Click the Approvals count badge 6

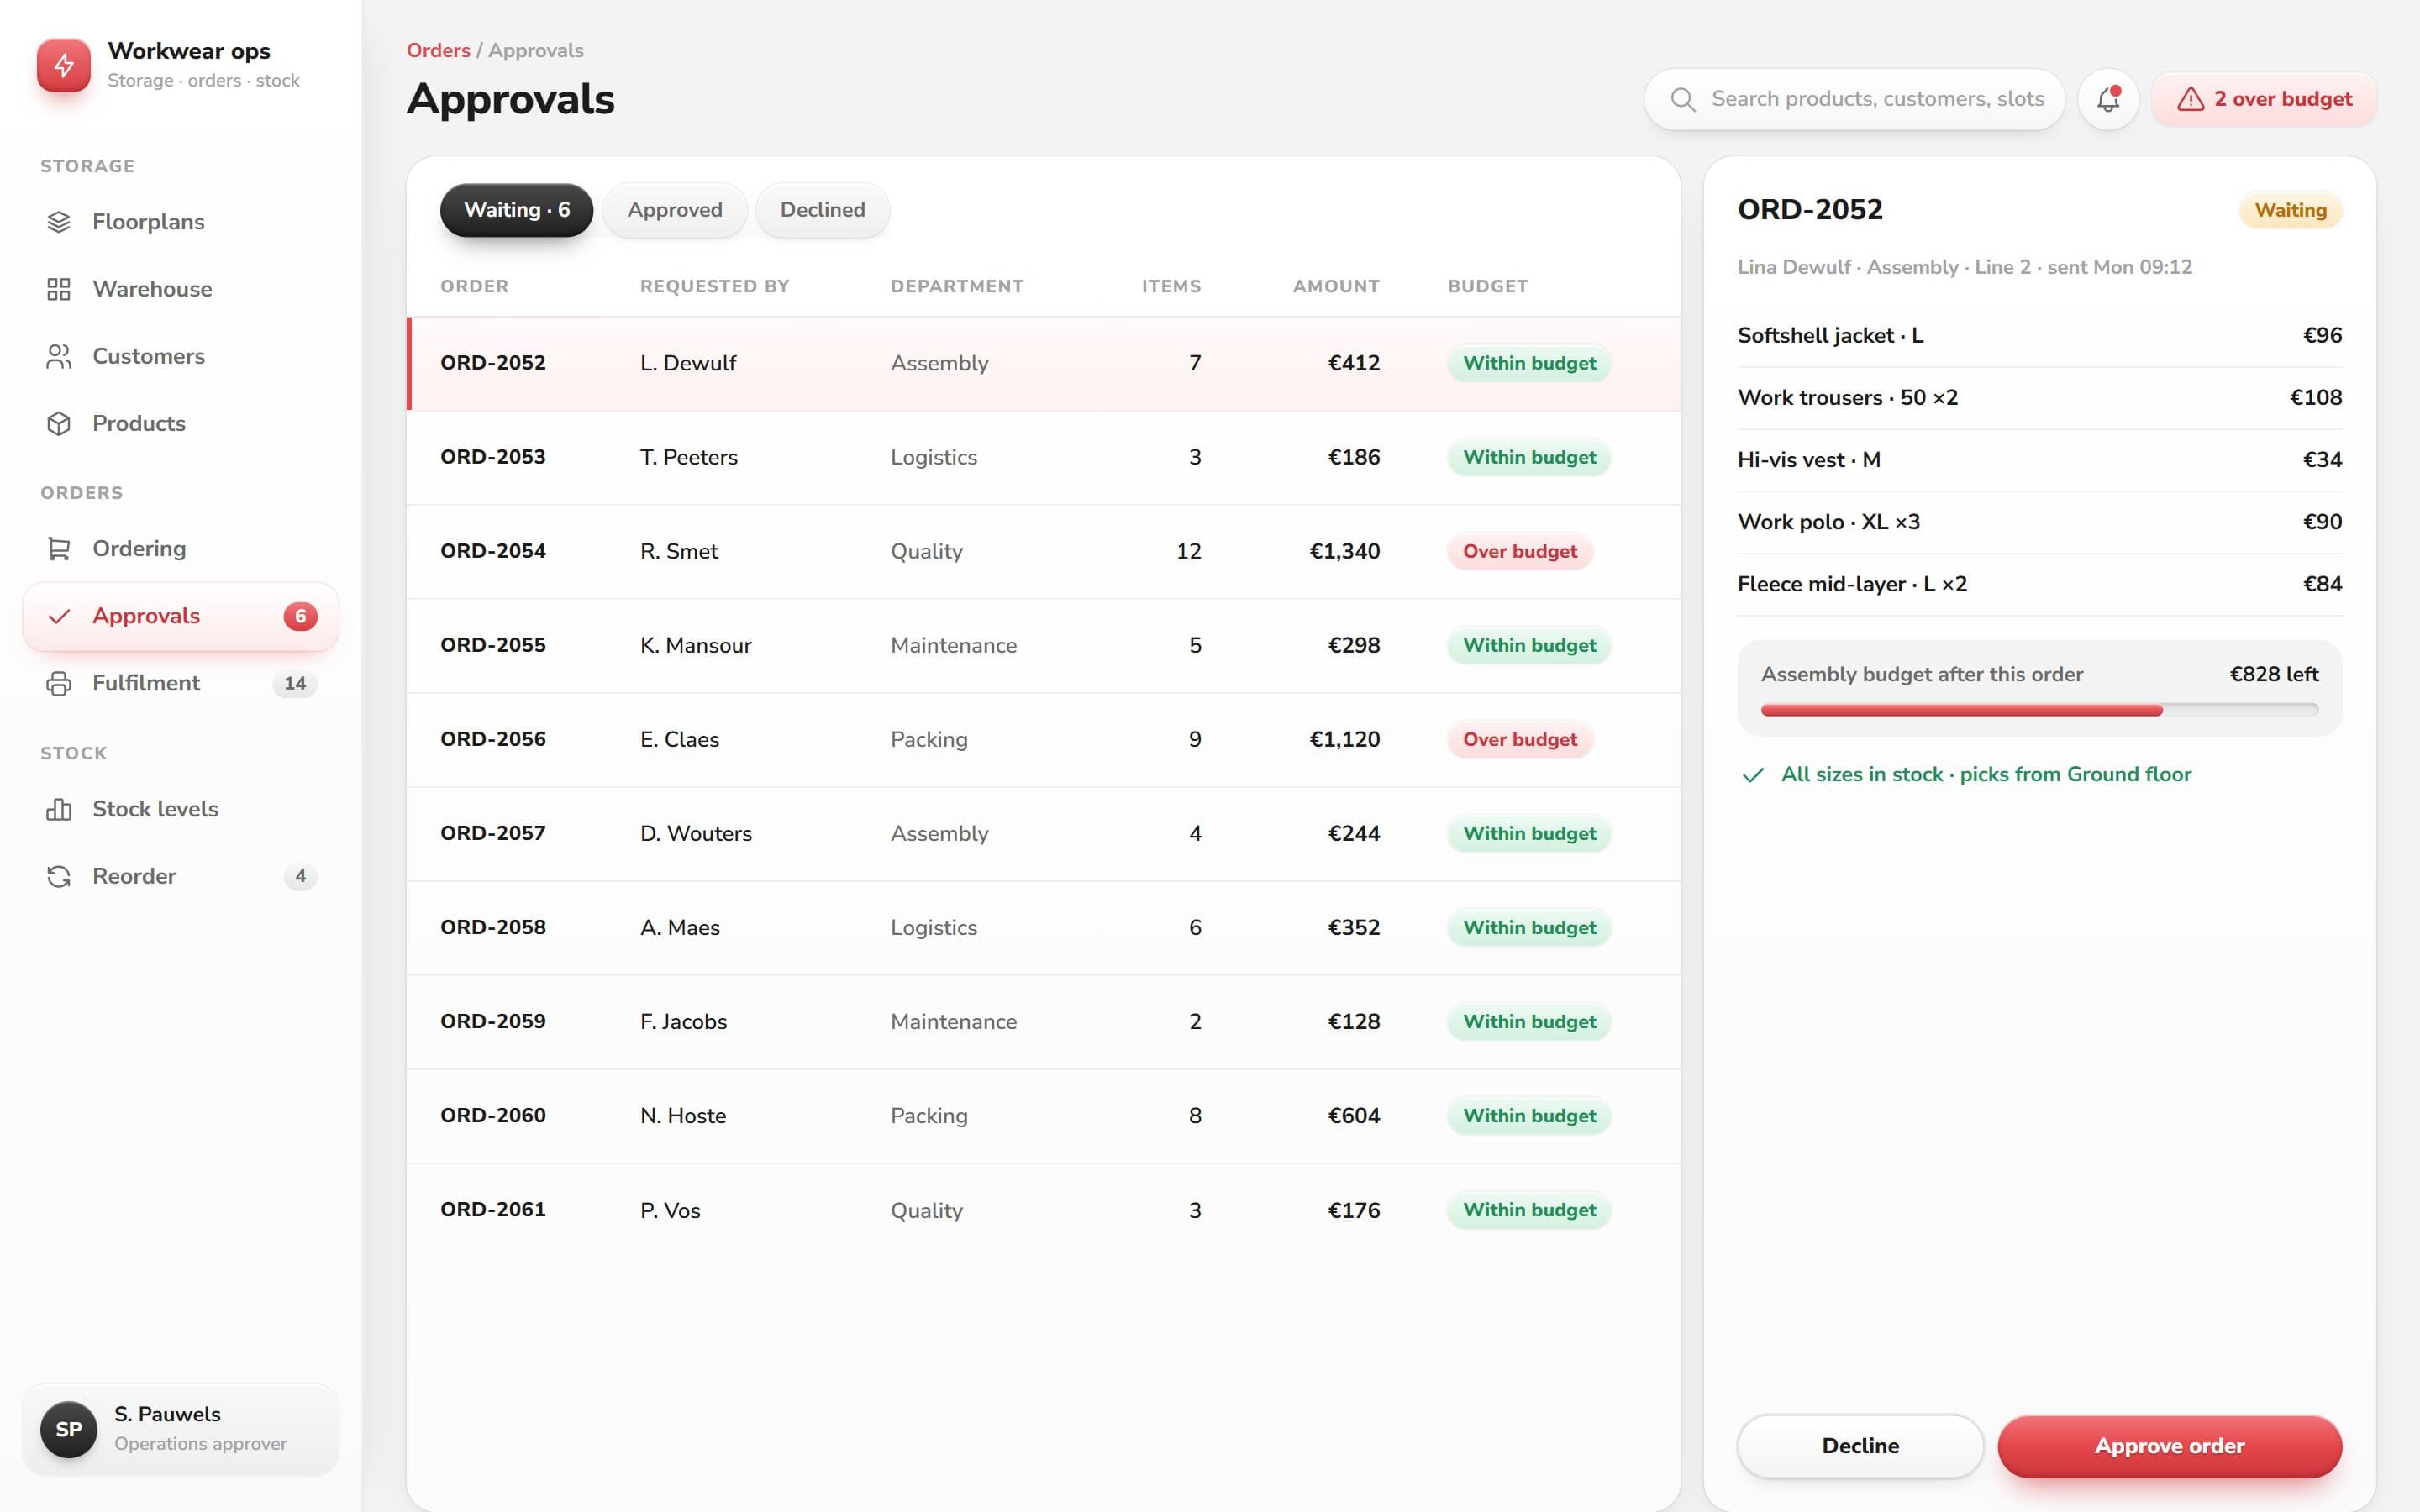coord(300,616)
